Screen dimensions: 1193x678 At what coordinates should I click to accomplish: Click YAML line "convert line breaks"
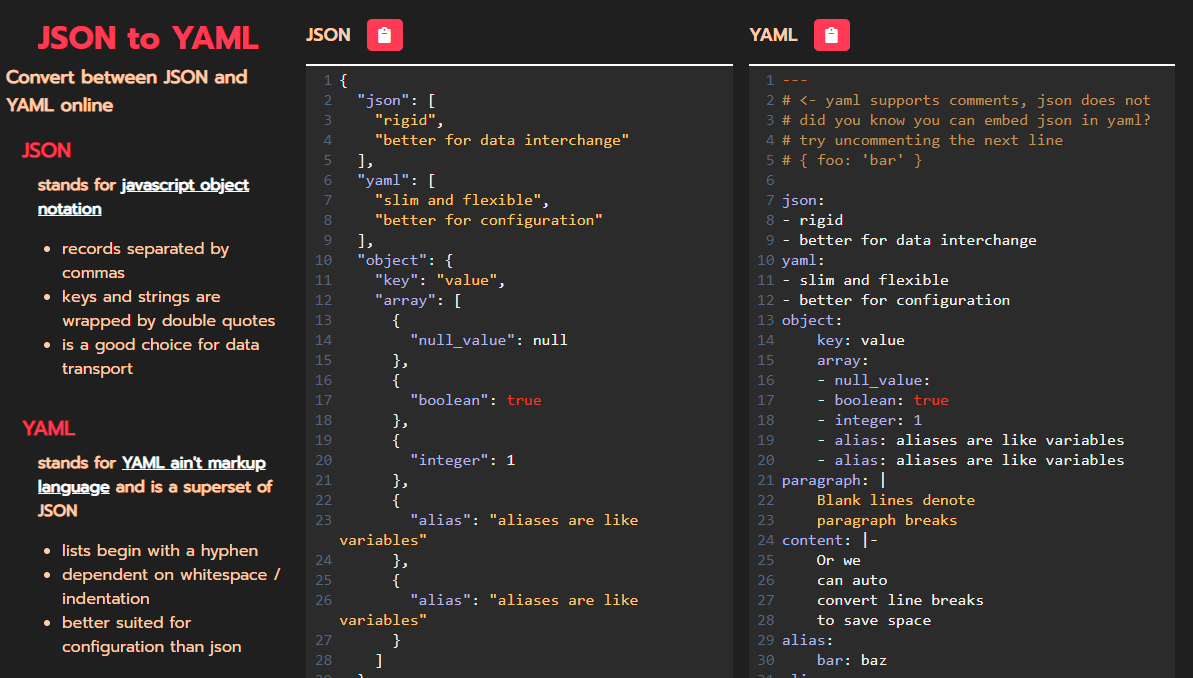(900, 600)
